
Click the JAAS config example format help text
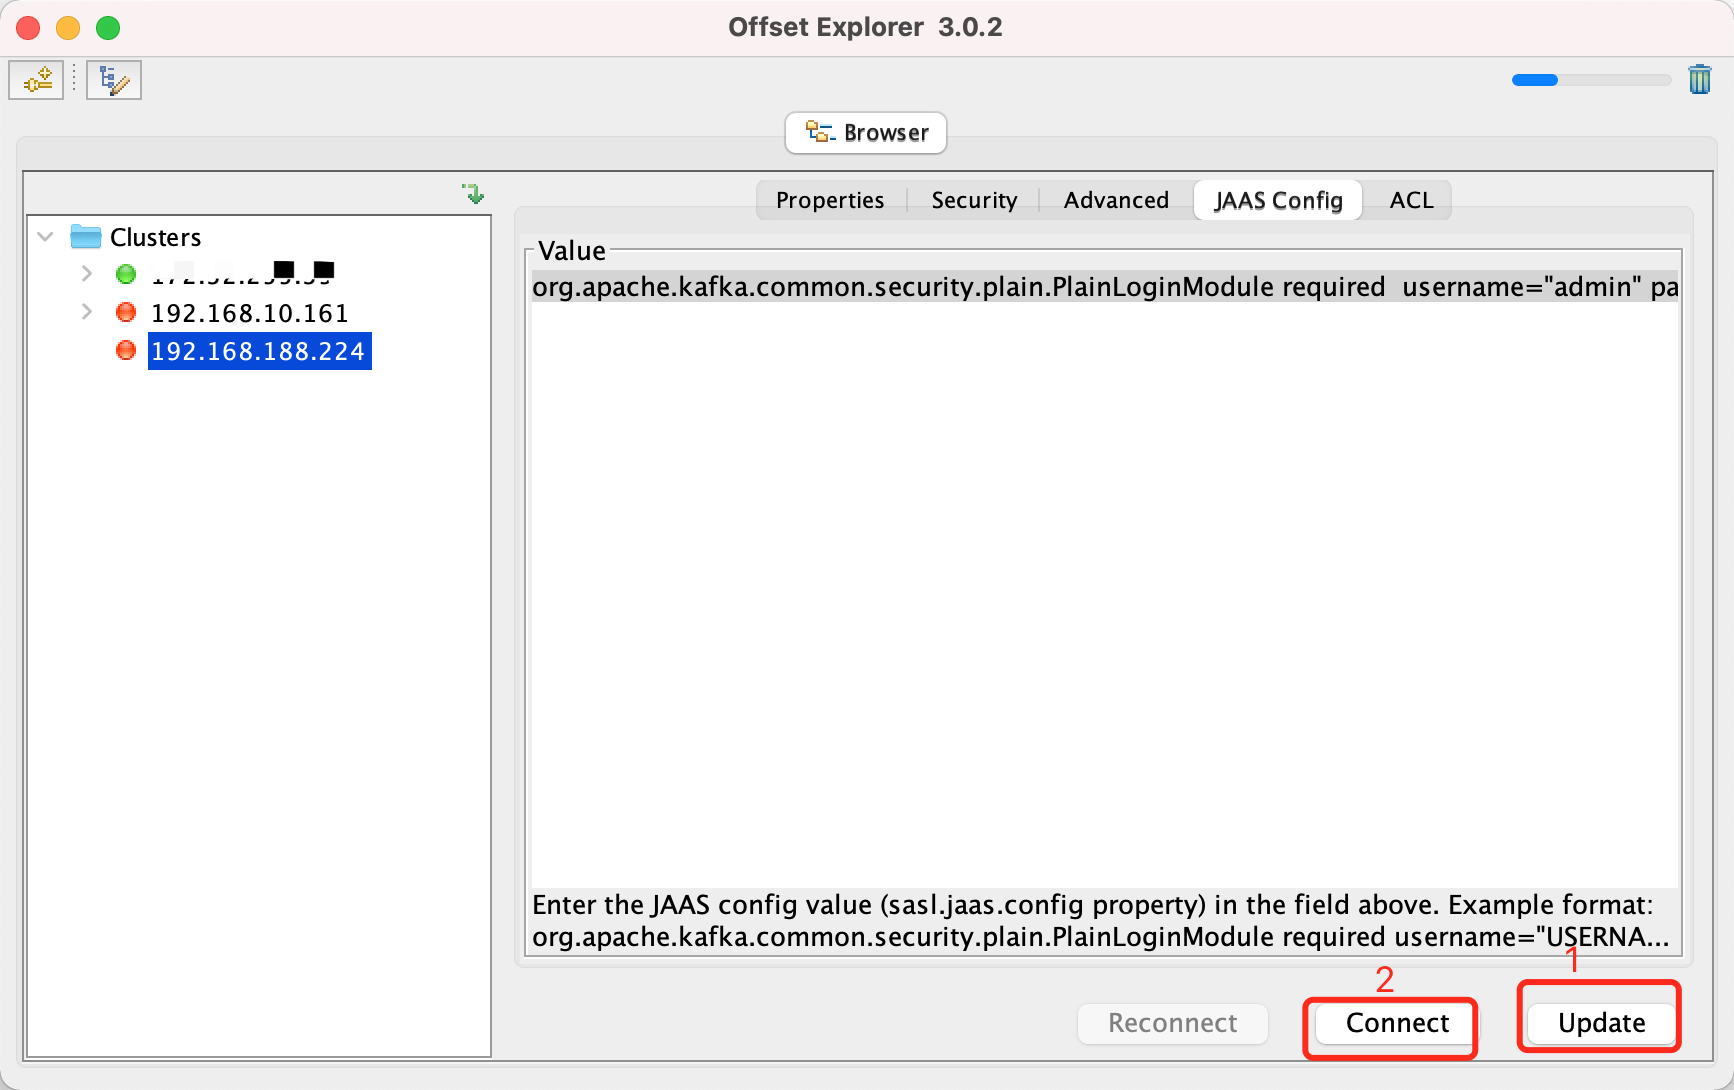(x=1100, y=921)
